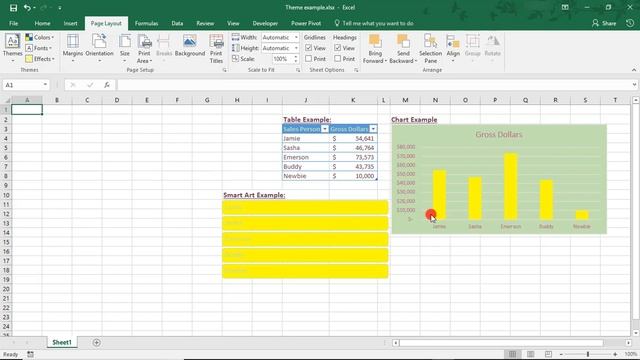Toggle Gridlines View checkbox

pyautogui.click(x=309, y=48)
